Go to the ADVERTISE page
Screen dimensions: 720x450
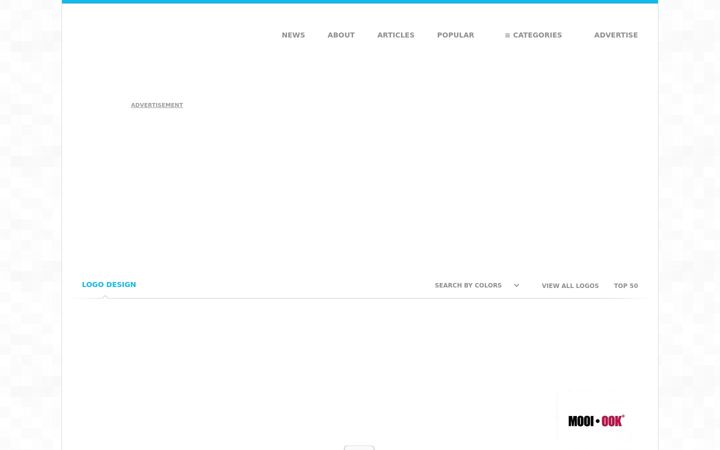point(616,35)
